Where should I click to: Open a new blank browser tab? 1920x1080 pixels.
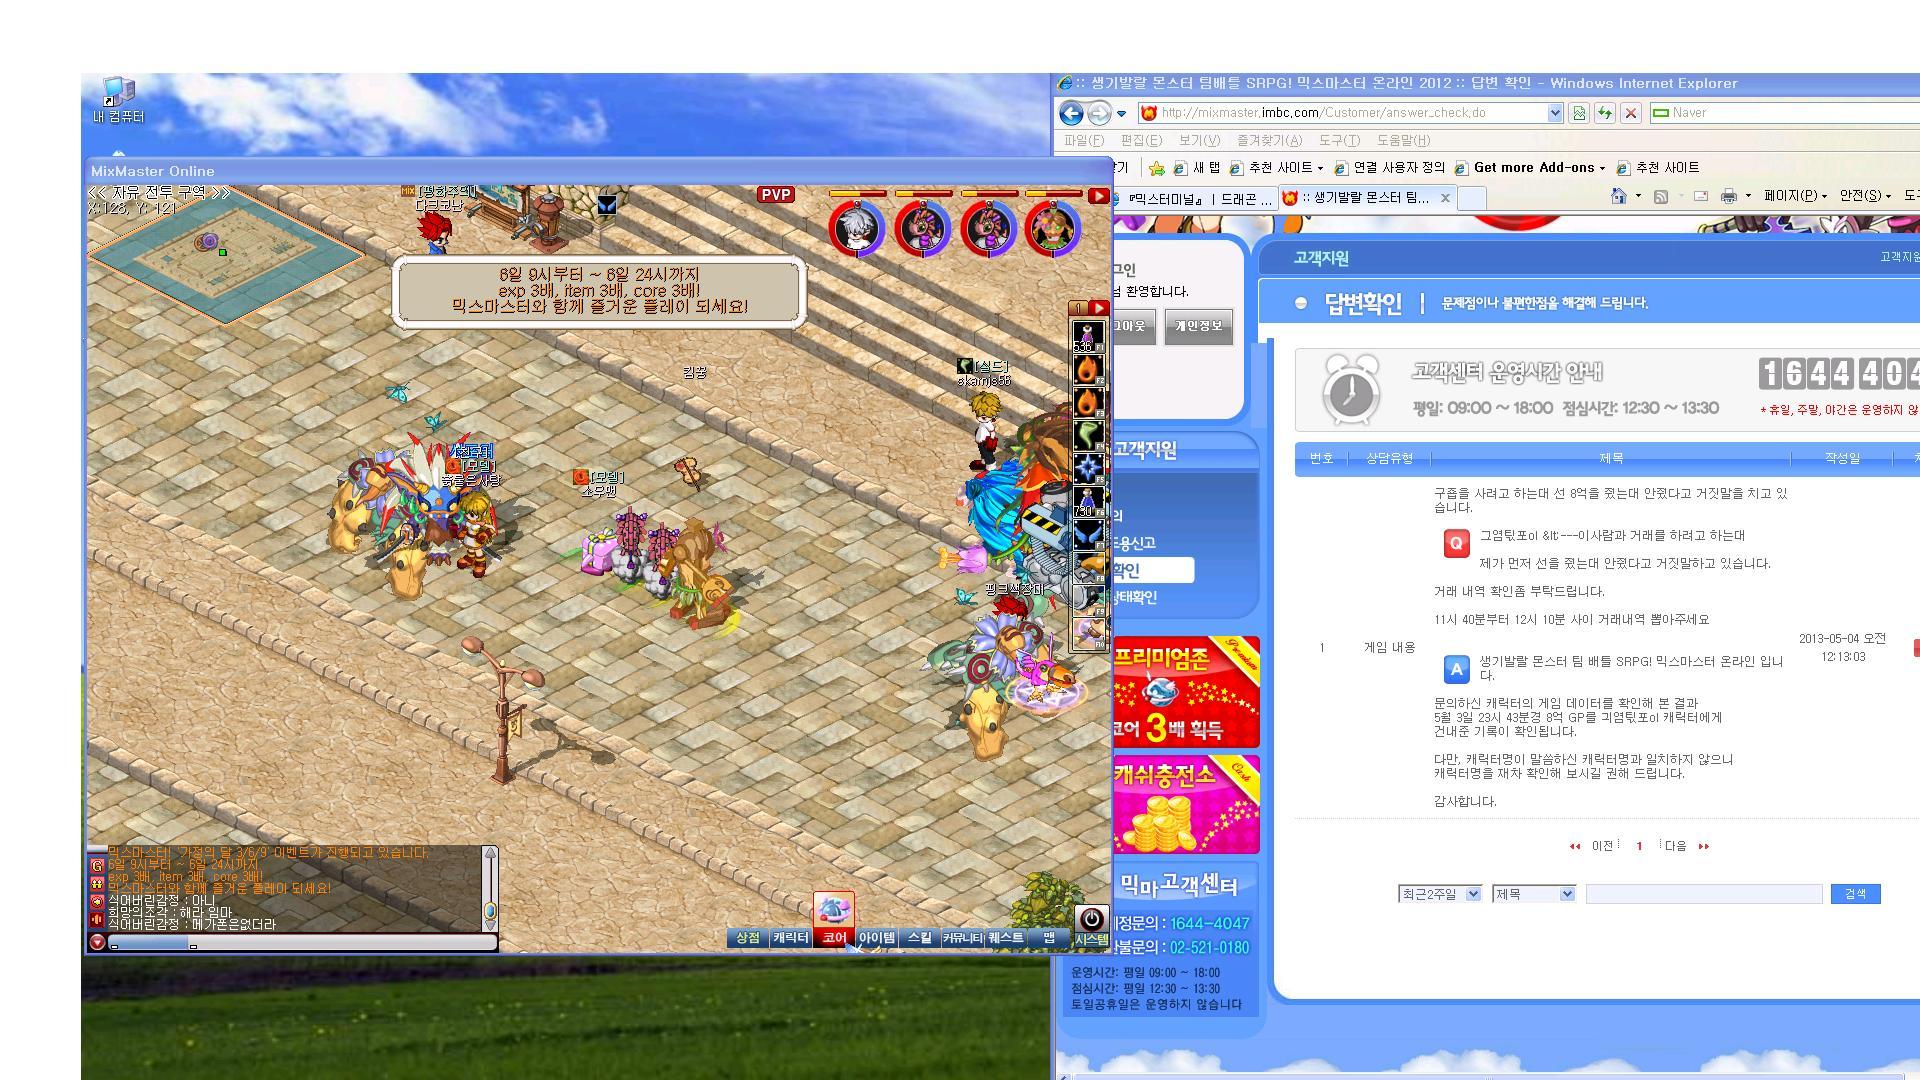click(x=1472, y=198)
